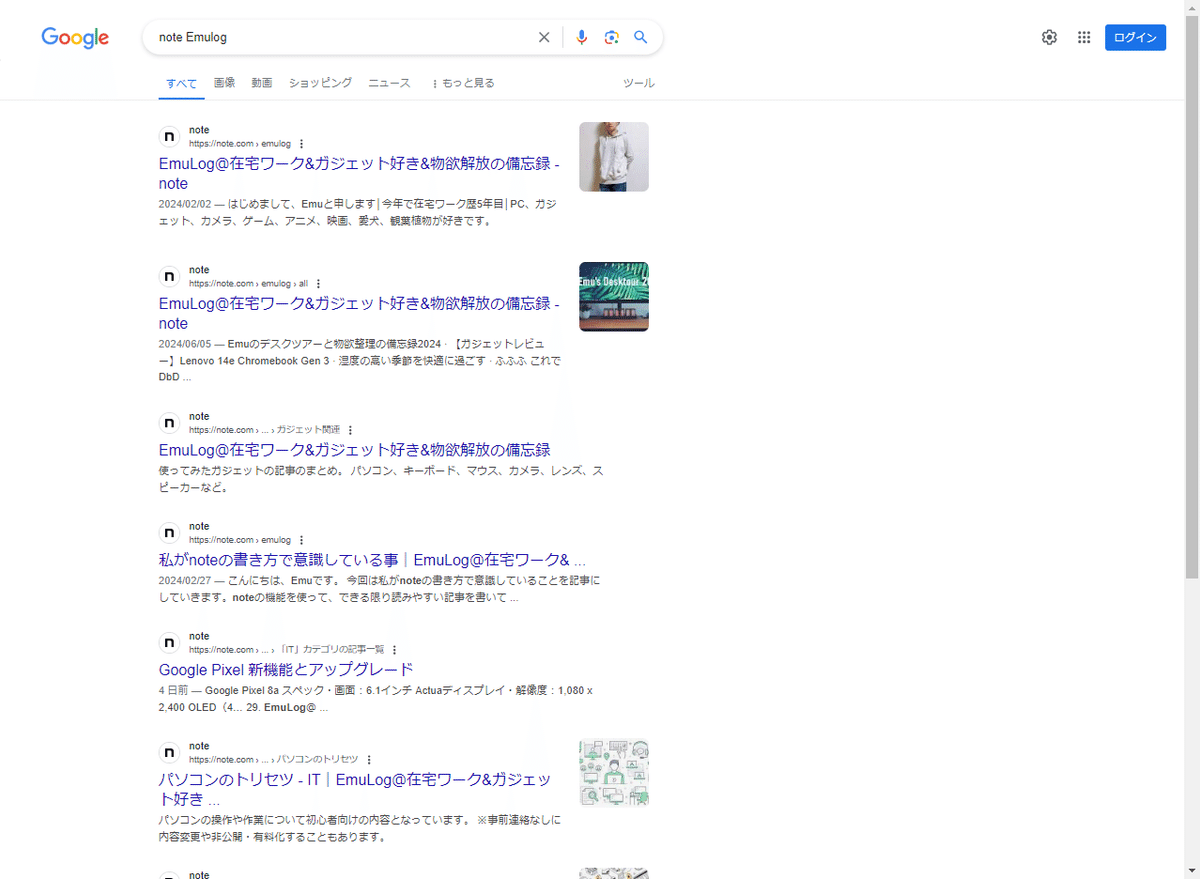
Task: Switch to the 画像 tab
Action: point(224,83)
